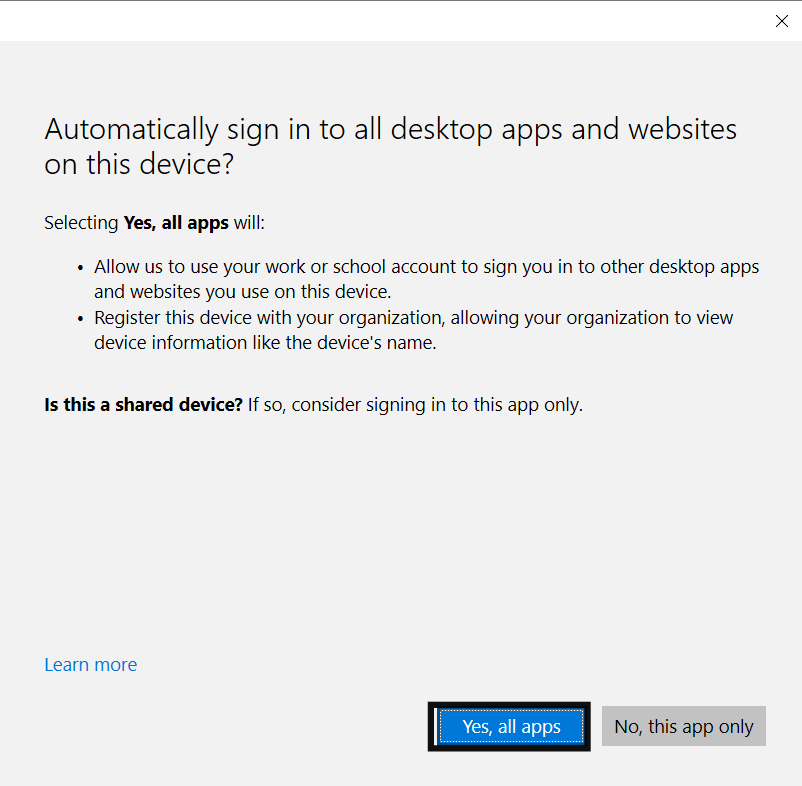Click the word 'Selecting' in the intro sentence

[x=81, y=222]
